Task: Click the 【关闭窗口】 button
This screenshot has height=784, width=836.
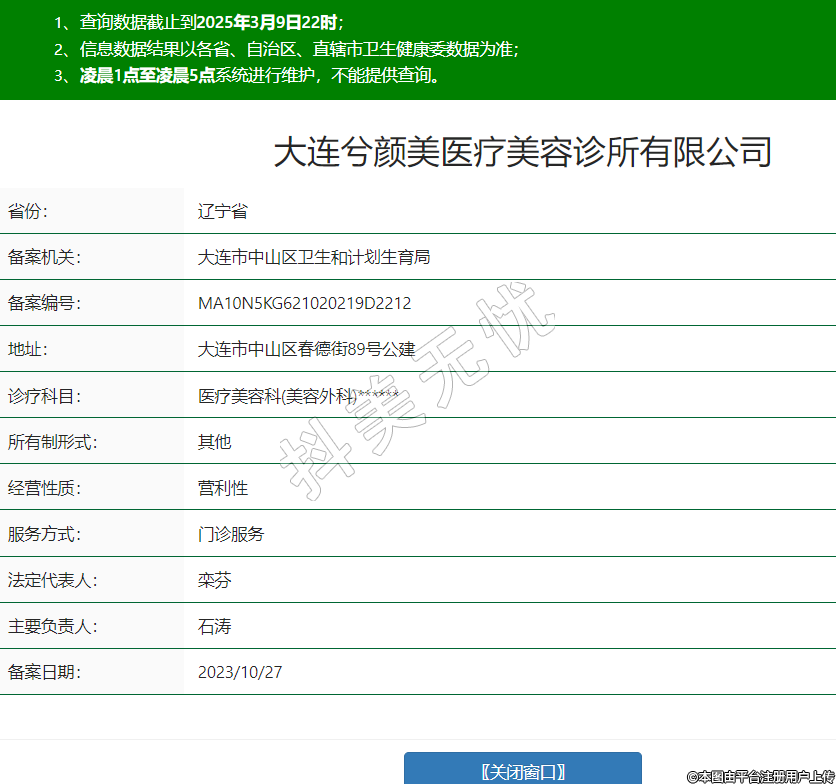Action: tap(522, 770)
